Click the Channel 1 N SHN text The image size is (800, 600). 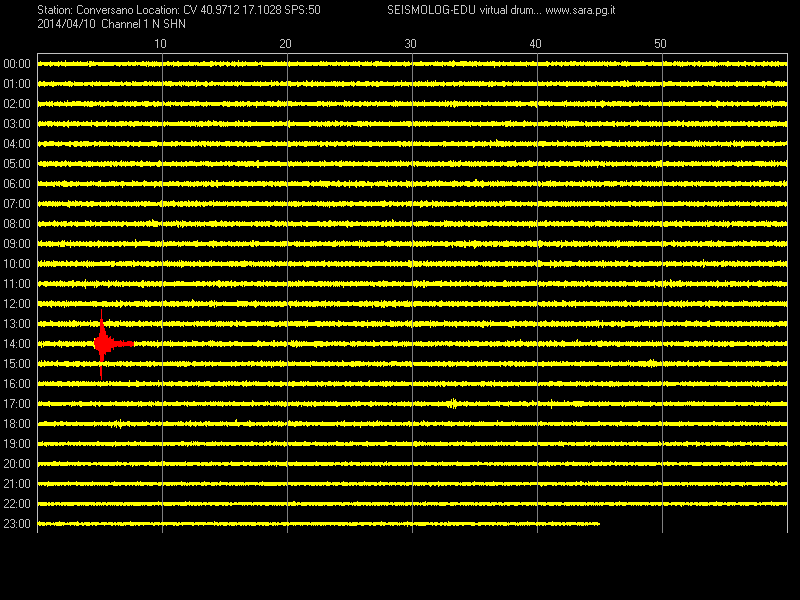143,24
